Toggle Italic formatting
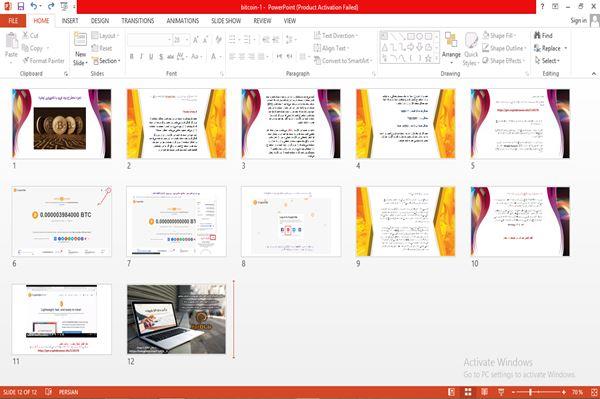Screen dimensions: 600x399 click(x=141, y=57)
